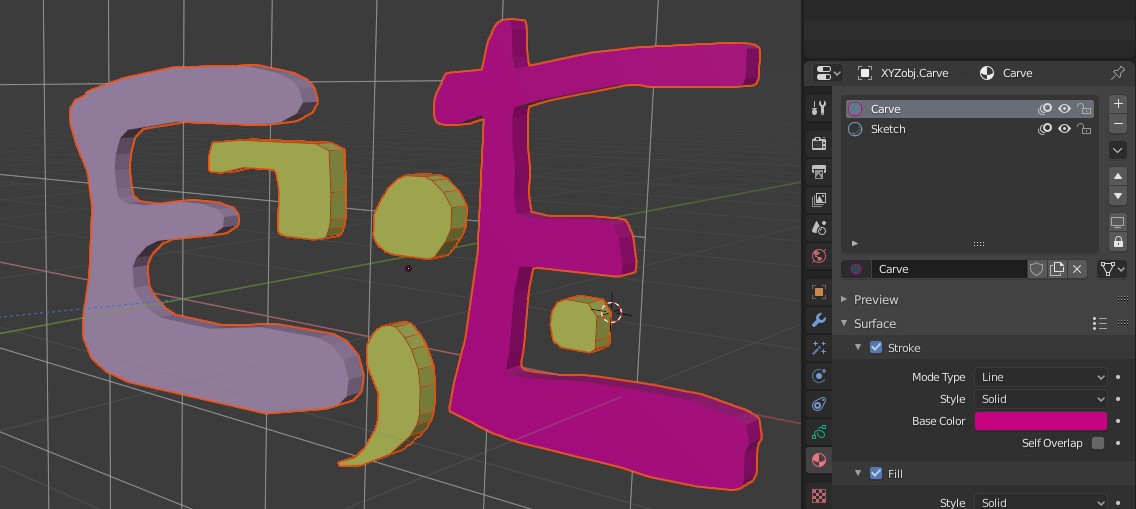Hide the Sketch material in viewport
The height and width of the screenshot is (509, 1136).
click(1064, 129)
